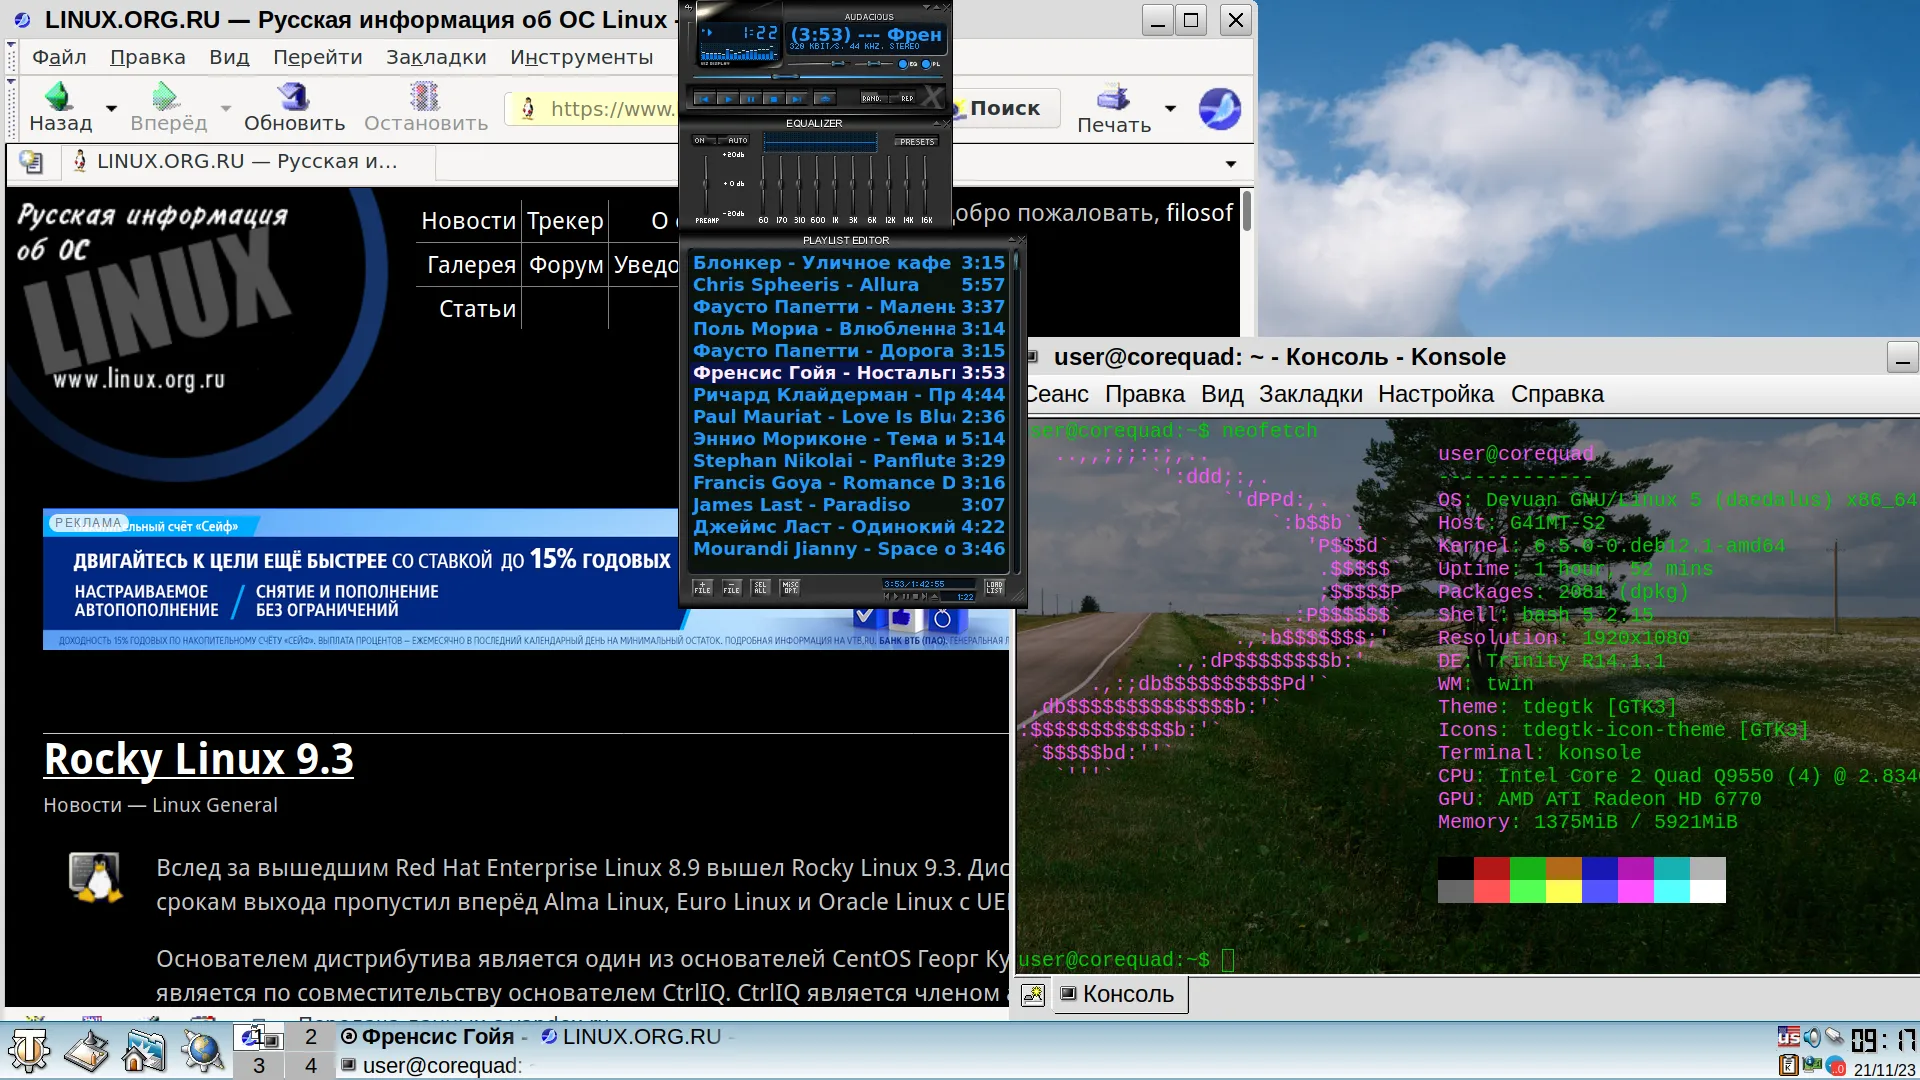This screenshot has width=1920, height=1080.
Task: Click the Поиск search button in Konqueror
Action: tap(1005, 108)
